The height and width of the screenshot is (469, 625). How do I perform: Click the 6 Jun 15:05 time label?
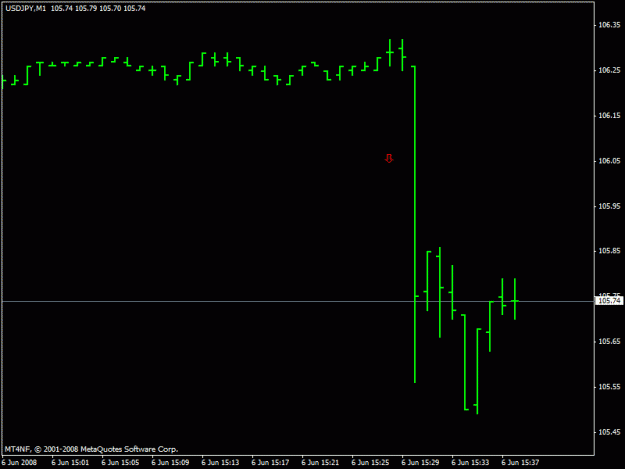click(x=120, y=462)
